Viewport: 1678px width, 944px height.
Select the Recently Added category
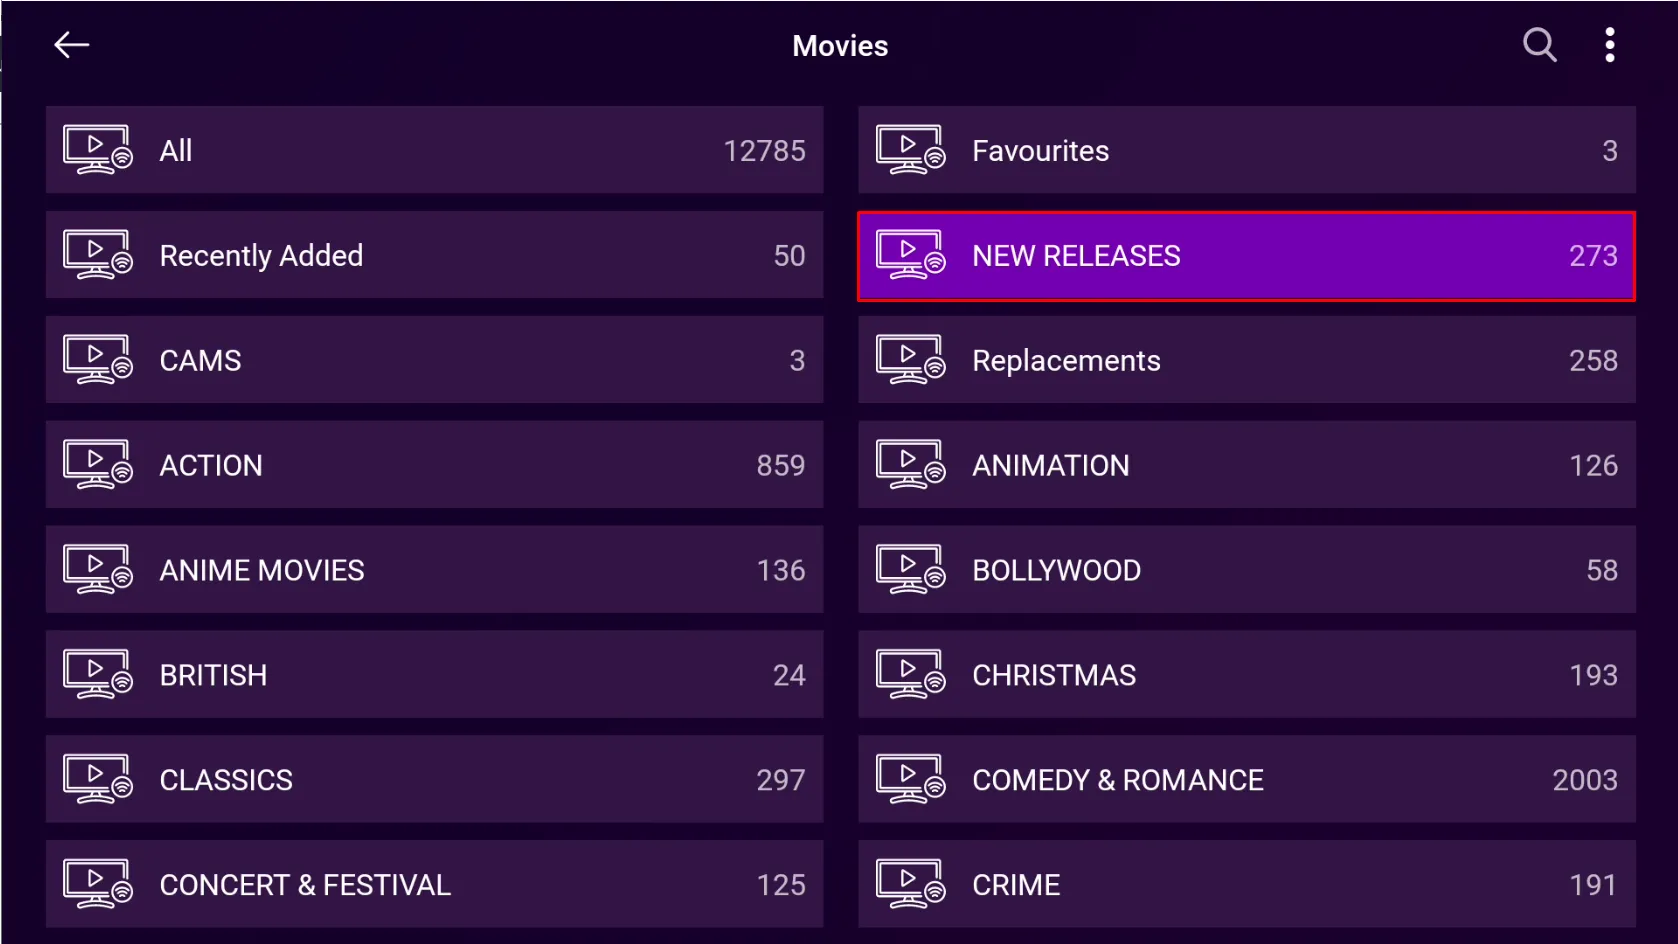coord(435,255)
